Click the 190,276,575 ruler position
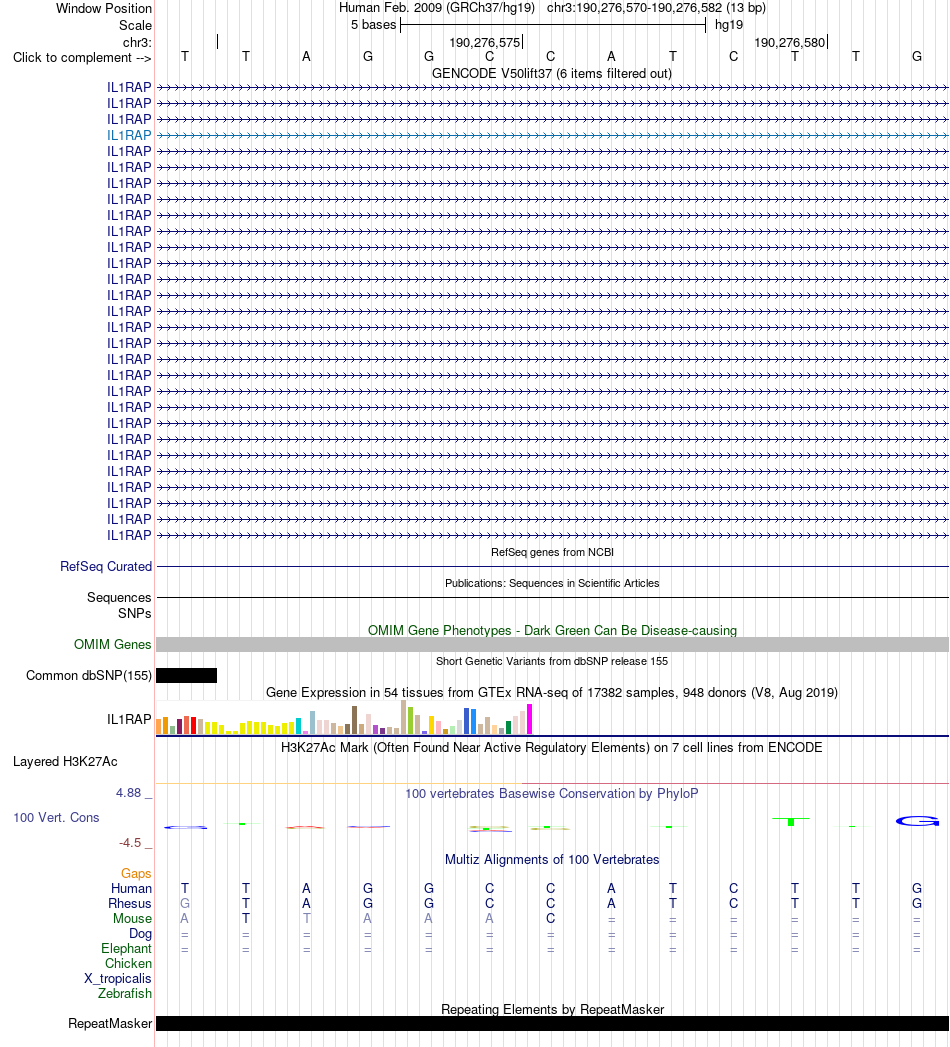The height and width of the screenshot is (1047, 950). (485, 43)
